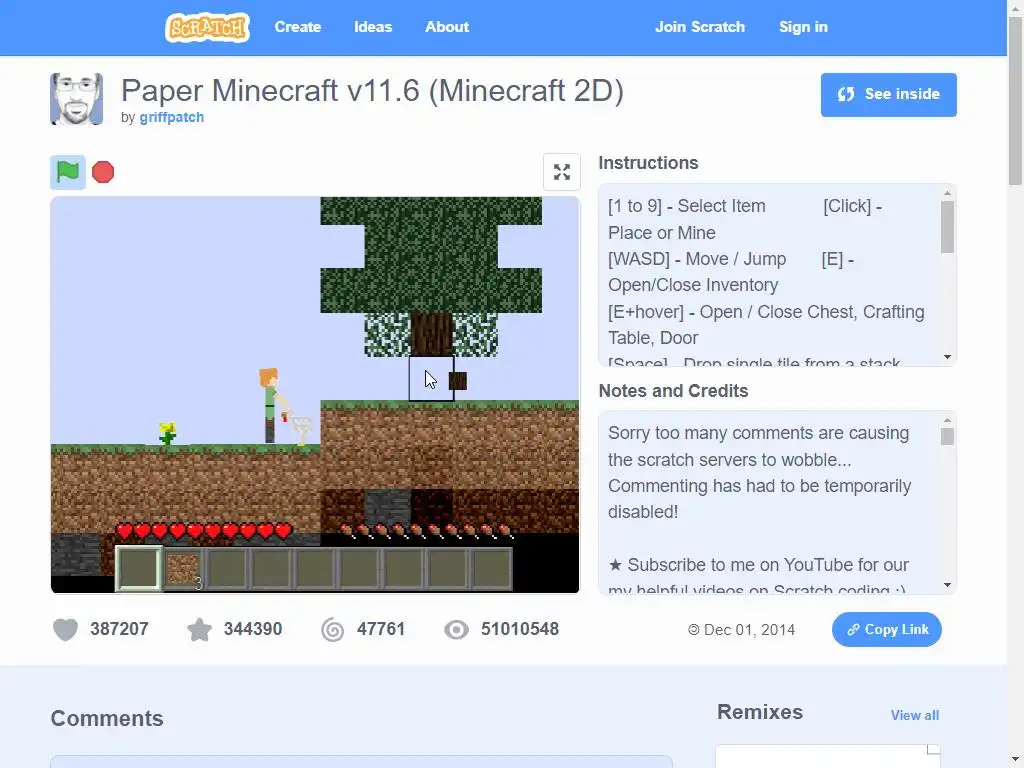The height and width of the screenshot is (768, 1024).
Task: Open the About menu item
Action: point(447,27)
